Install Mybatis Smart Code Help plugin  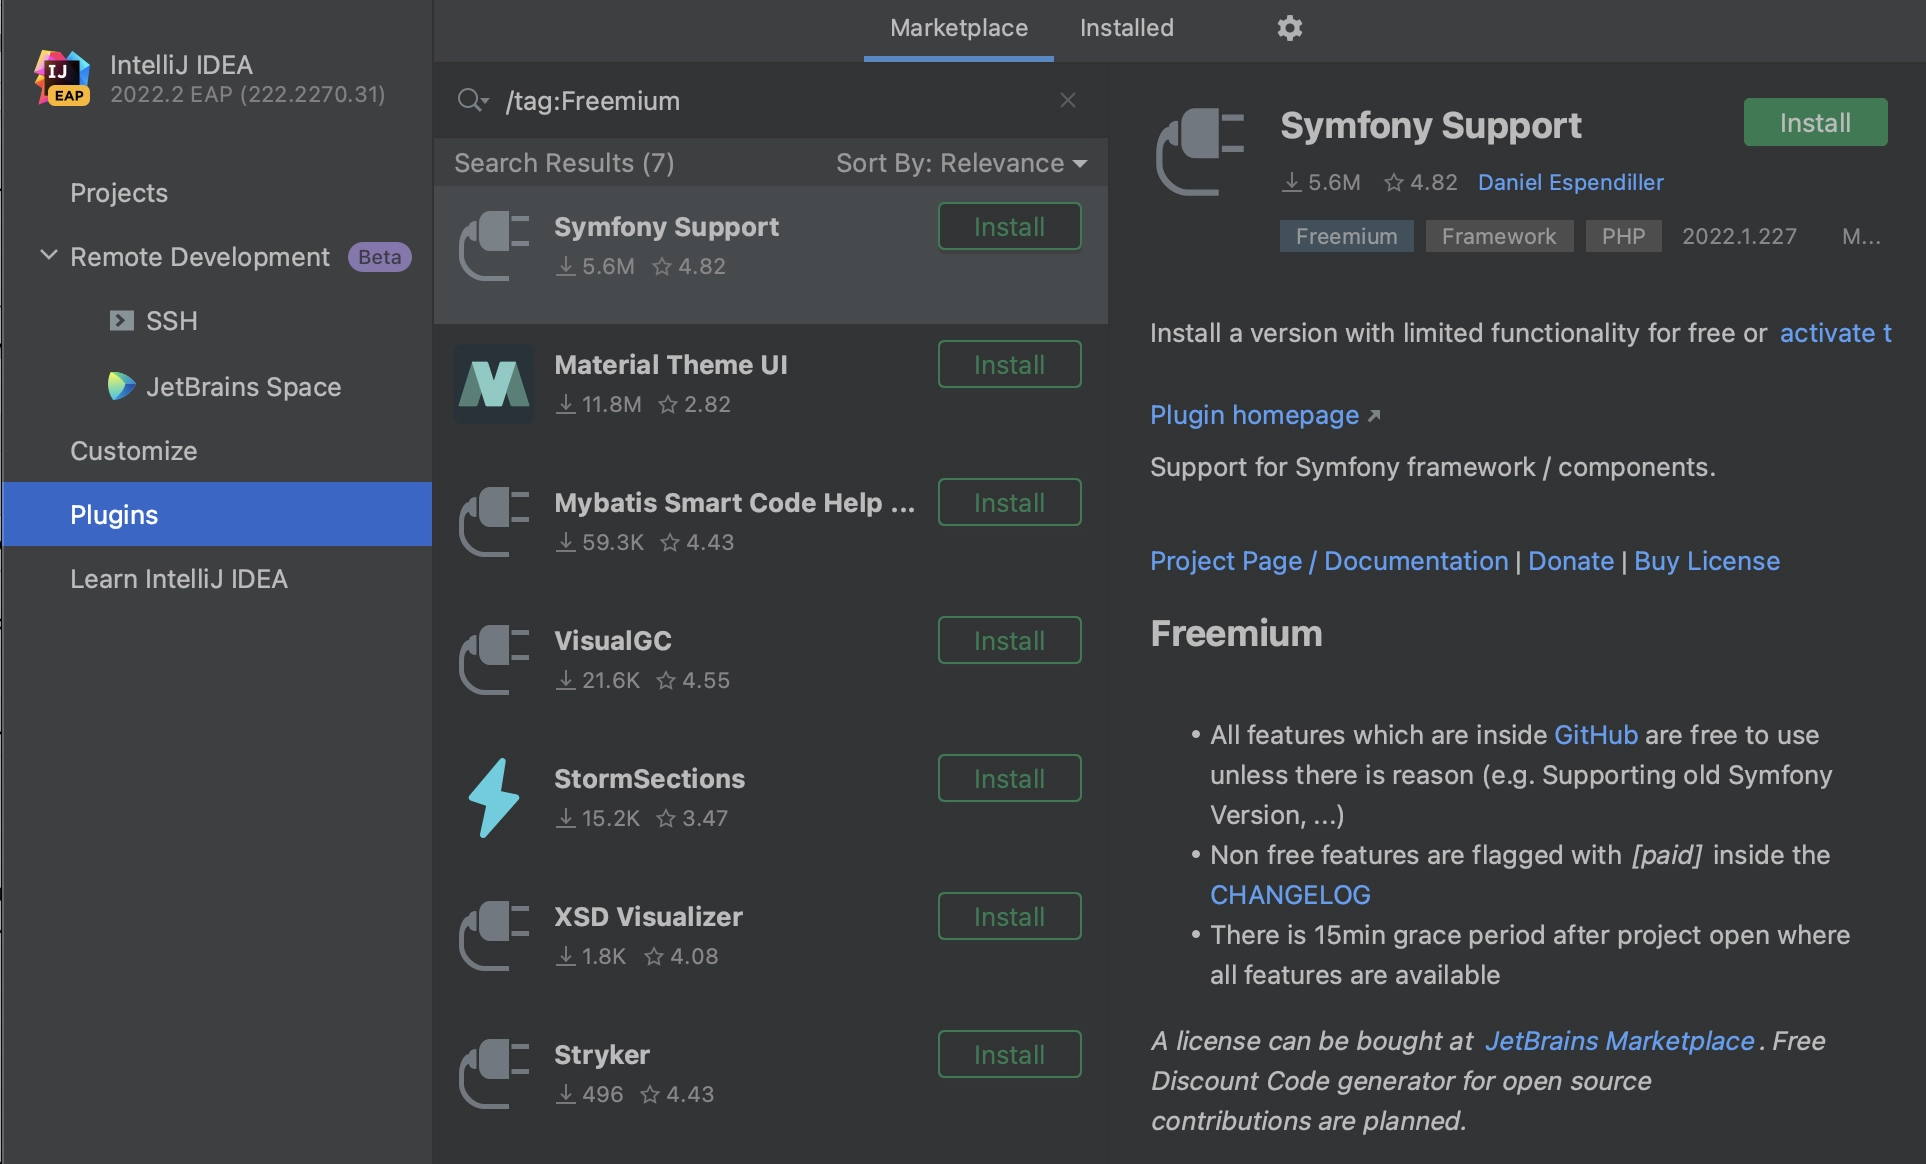pos(1010,503)
